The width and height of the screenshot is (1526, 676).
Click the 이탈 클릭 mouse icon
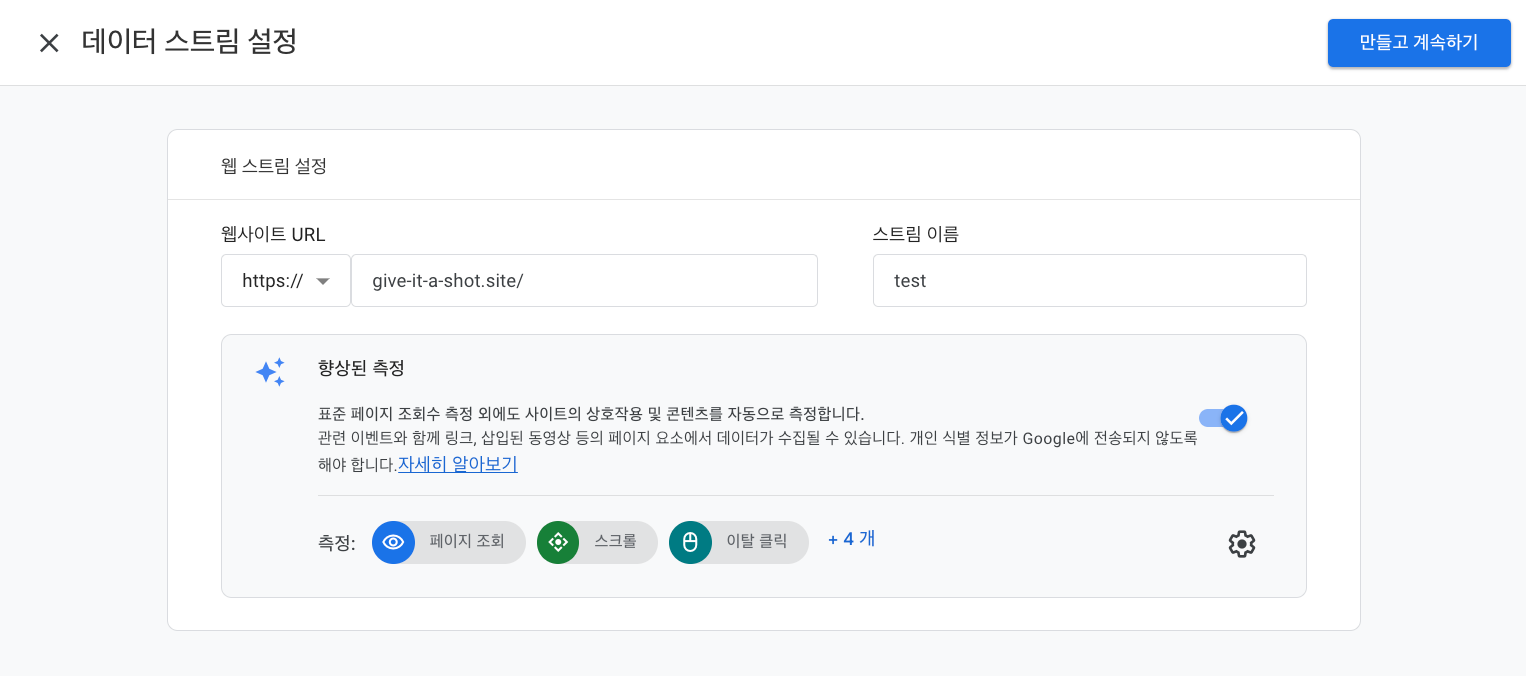(x=690, y=542)
